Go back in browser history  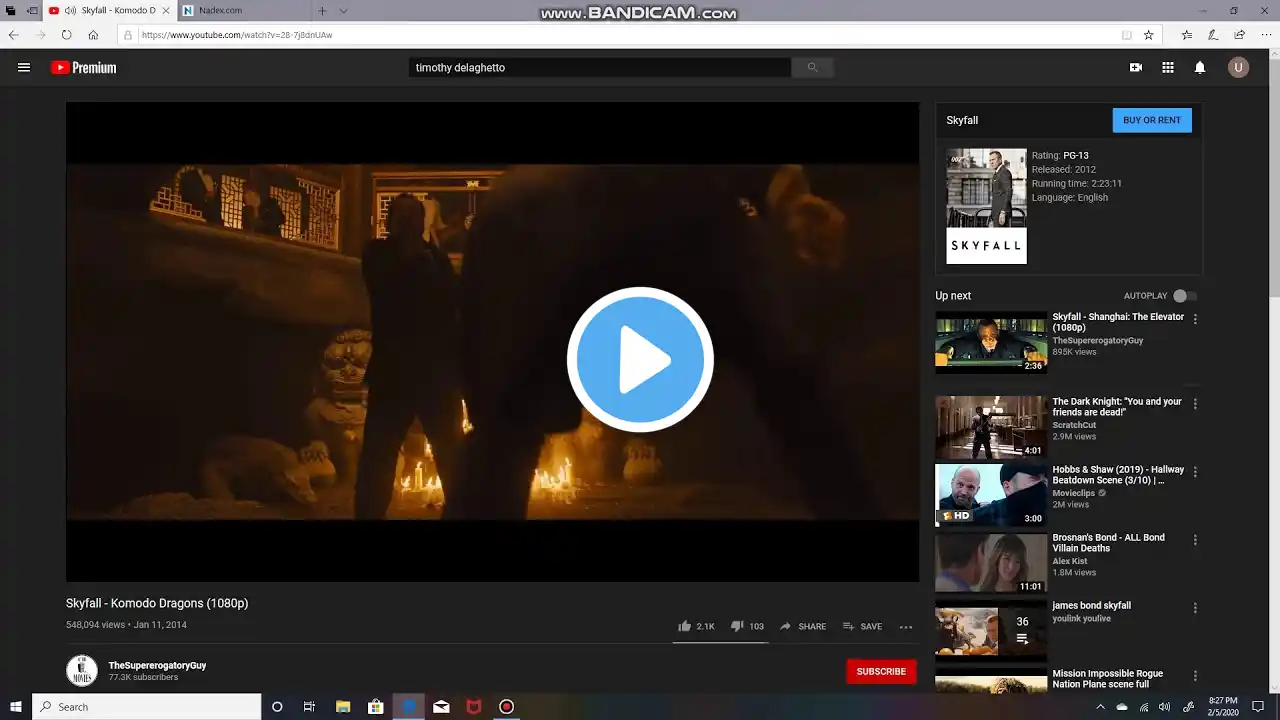14,35
